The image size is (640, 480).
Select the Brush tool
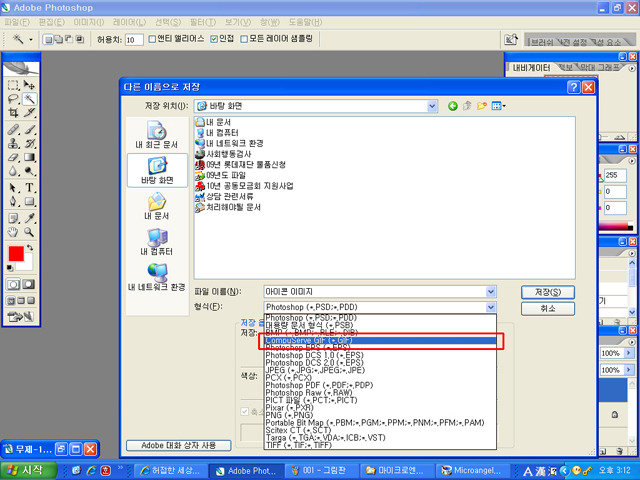29,130
